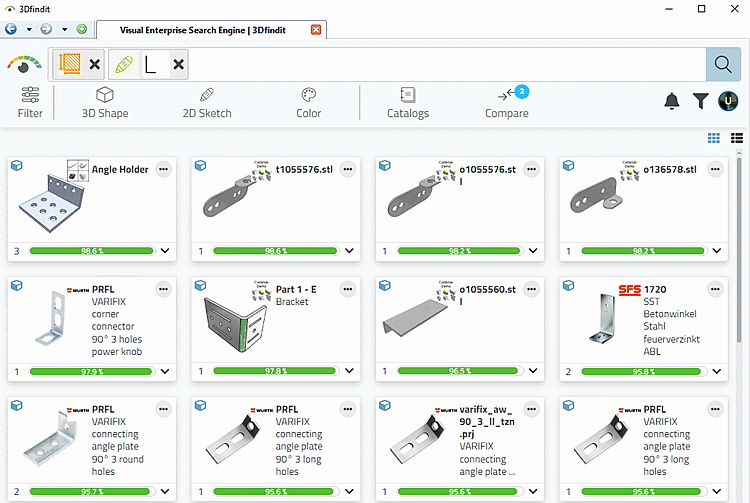Expand the o136578.stl result details

[717, 251]
